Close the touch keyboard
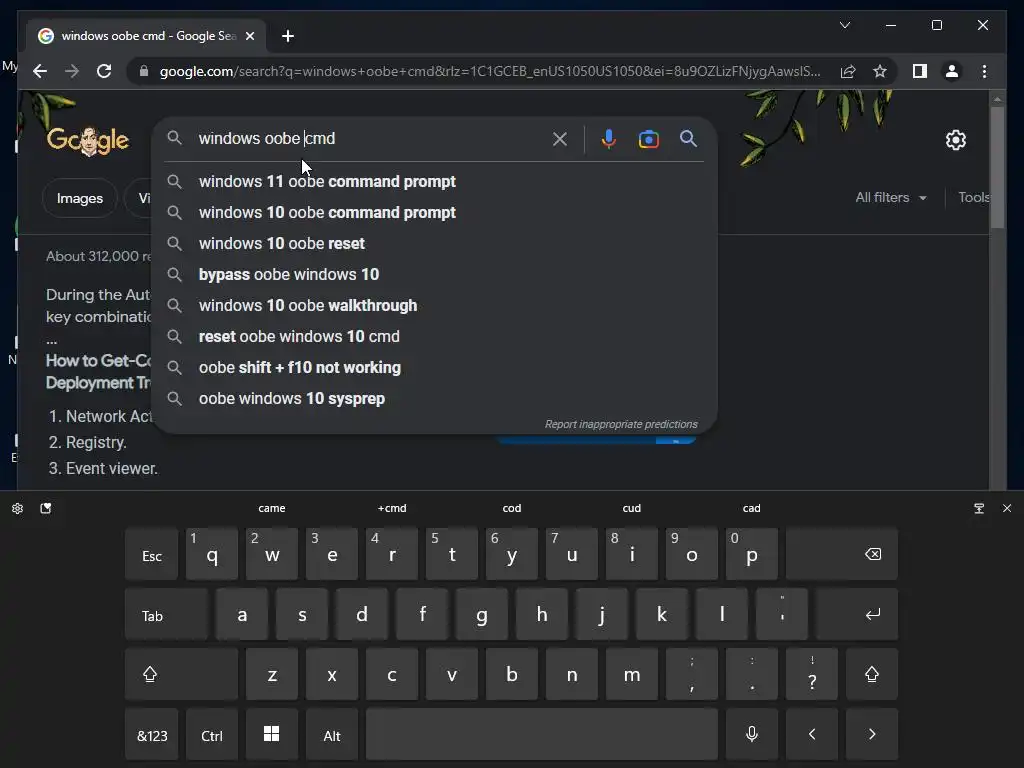1024x768 pixels. (x=1007, y=508)
